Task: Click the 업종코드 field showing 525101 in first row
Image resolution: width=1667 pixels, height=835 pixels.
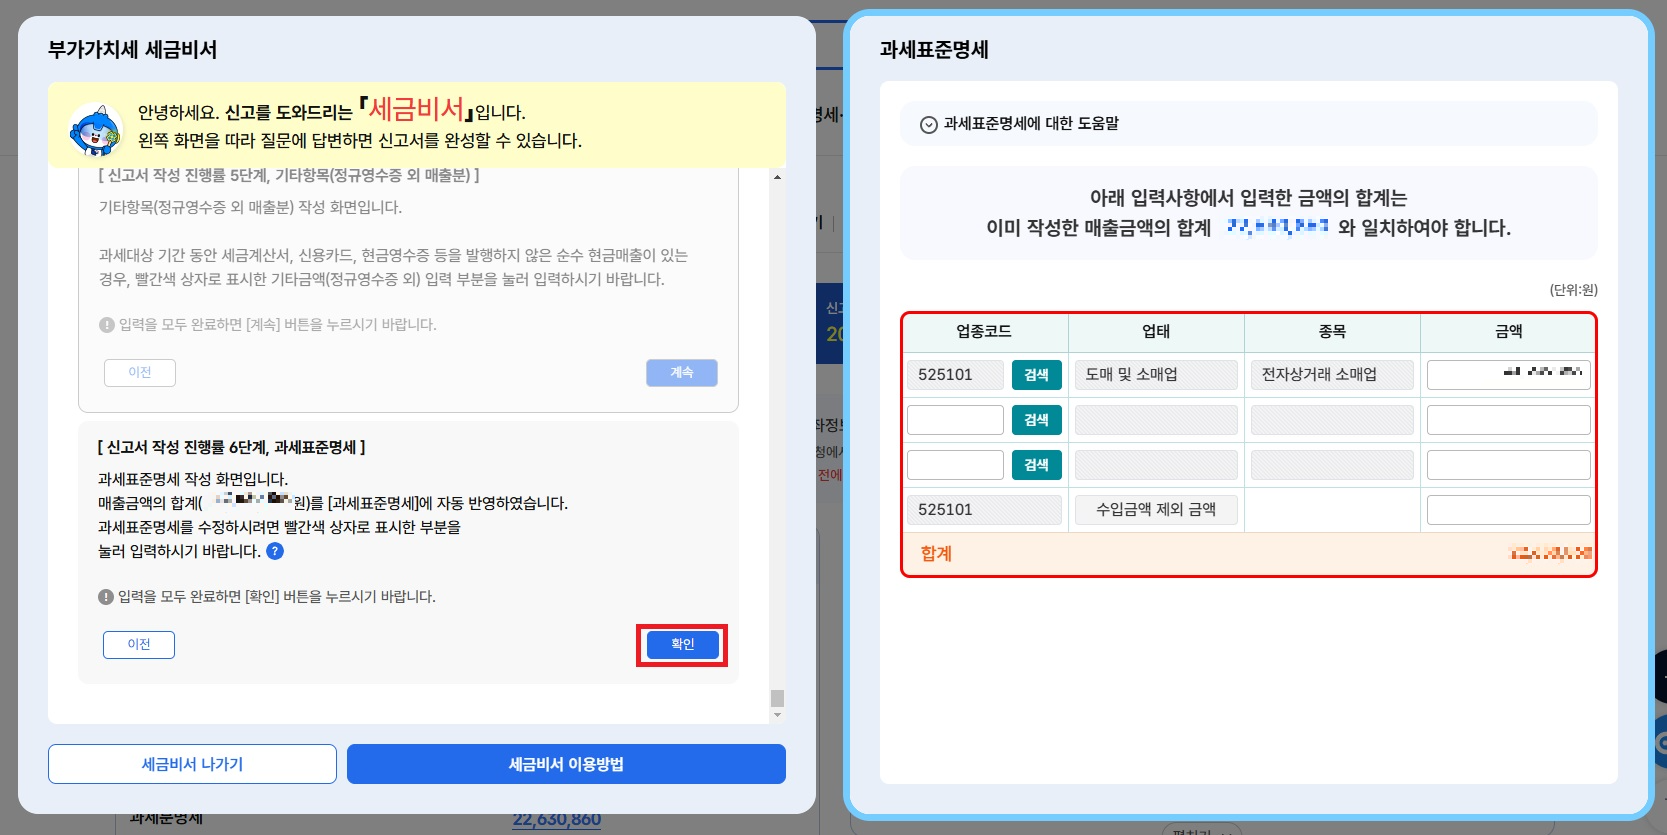Action: (x=955, y=375)
